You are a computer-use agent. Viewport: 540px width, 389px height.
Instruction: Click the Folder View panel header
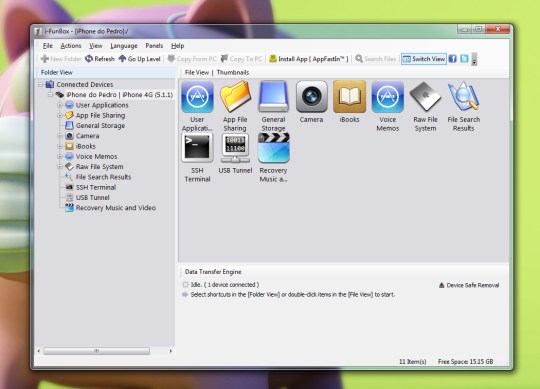(x=105, y=72)
